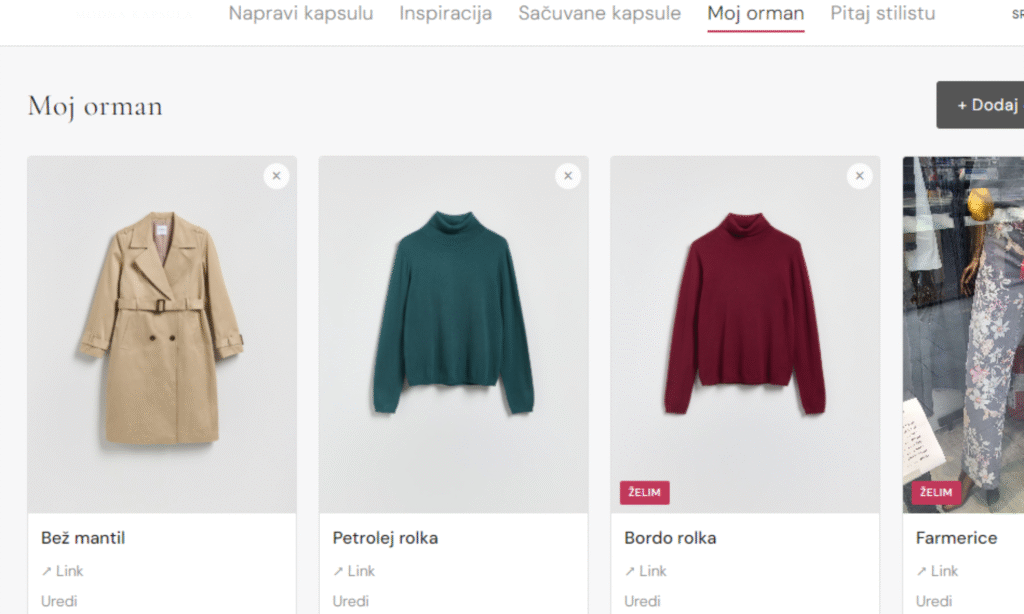Click the teal turtleneck photo
Viewport: 1024px width, 614px height.
[x=453, y=312]
